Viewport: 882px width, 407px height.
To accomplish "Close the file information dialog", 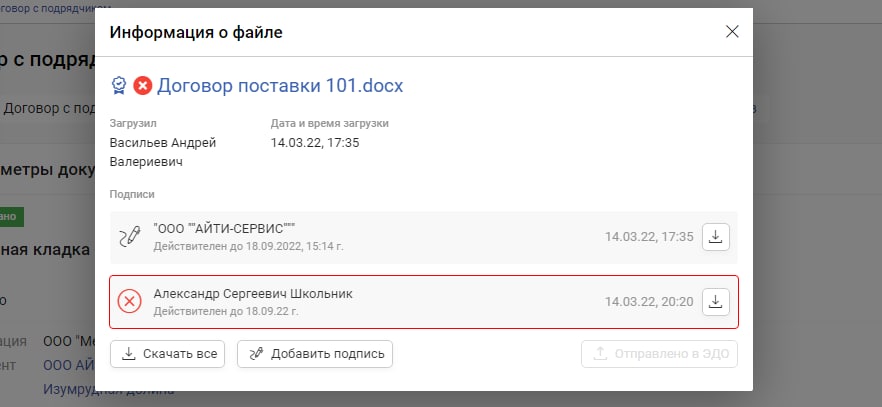I will click(x=732, y=32).
